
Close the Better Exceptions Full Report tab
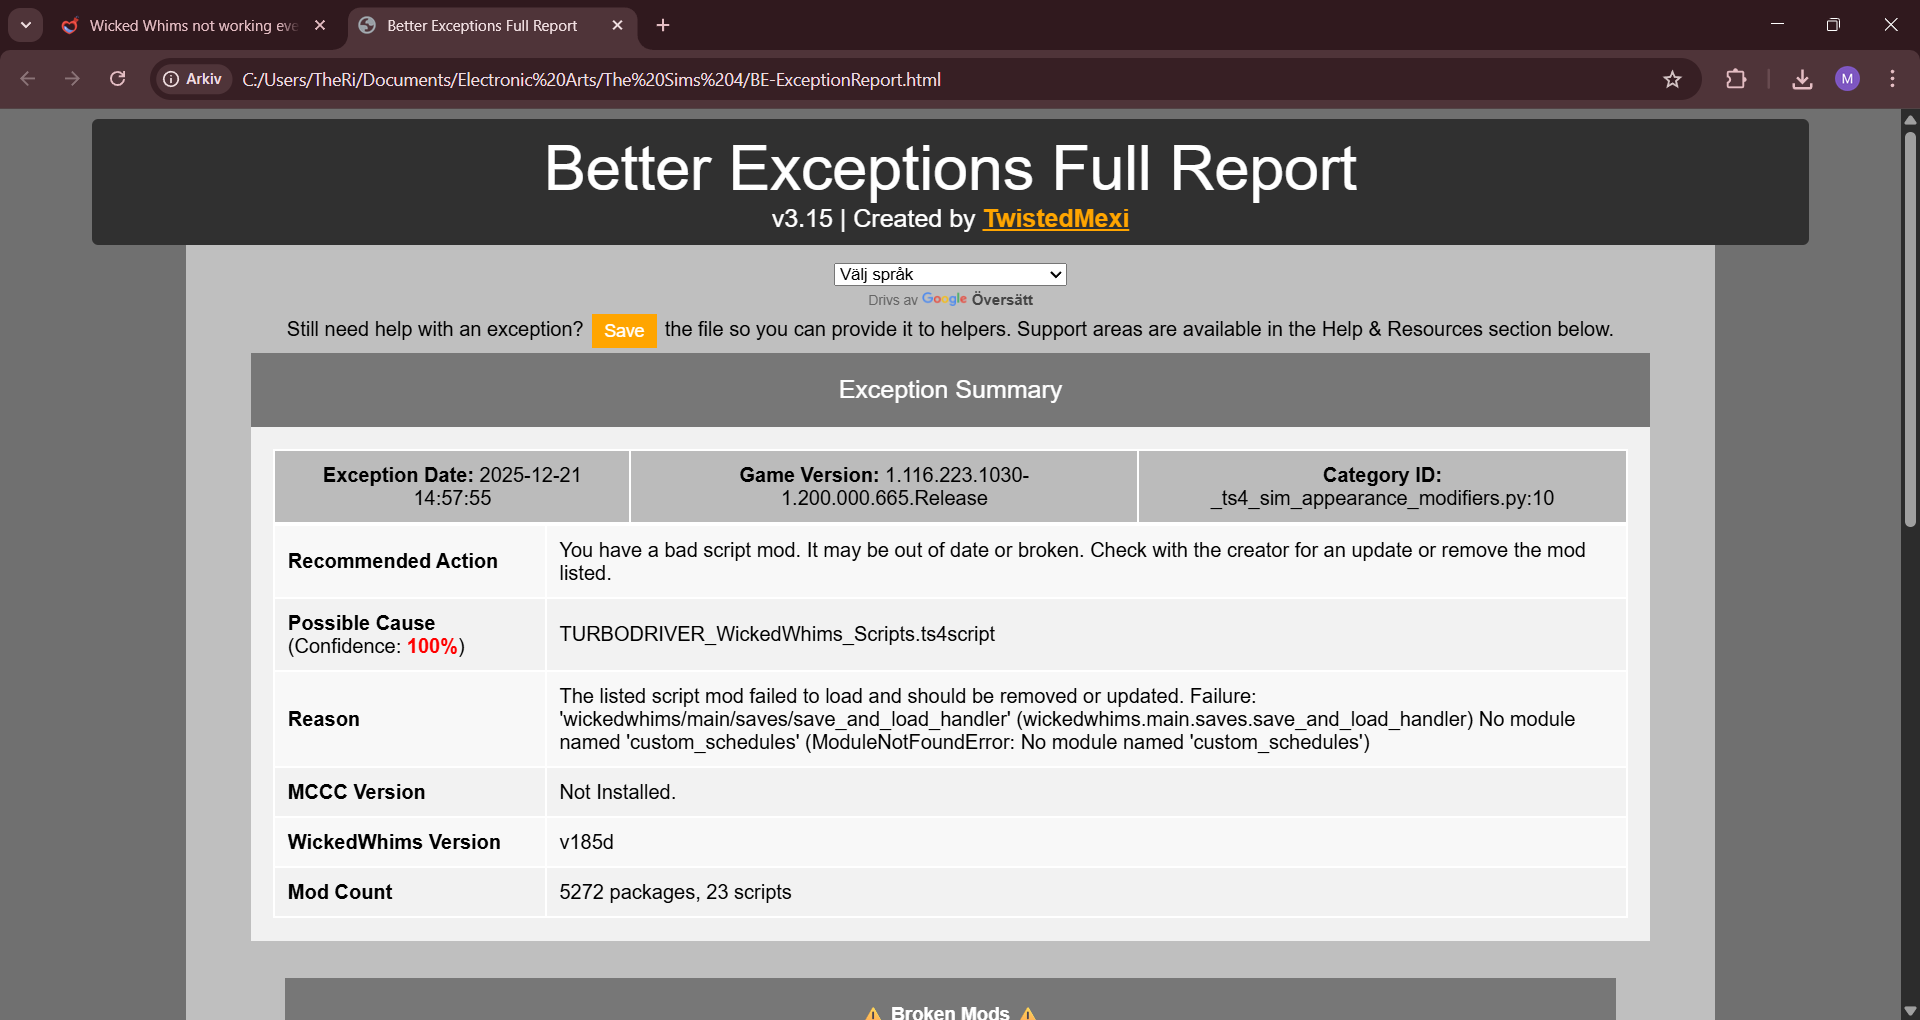[617, 26]
